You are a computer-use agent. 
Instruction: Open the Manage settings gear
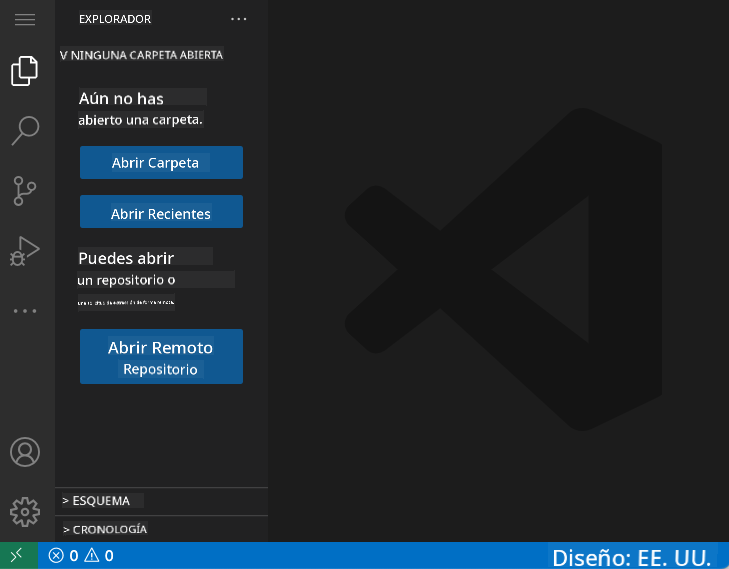25,512
